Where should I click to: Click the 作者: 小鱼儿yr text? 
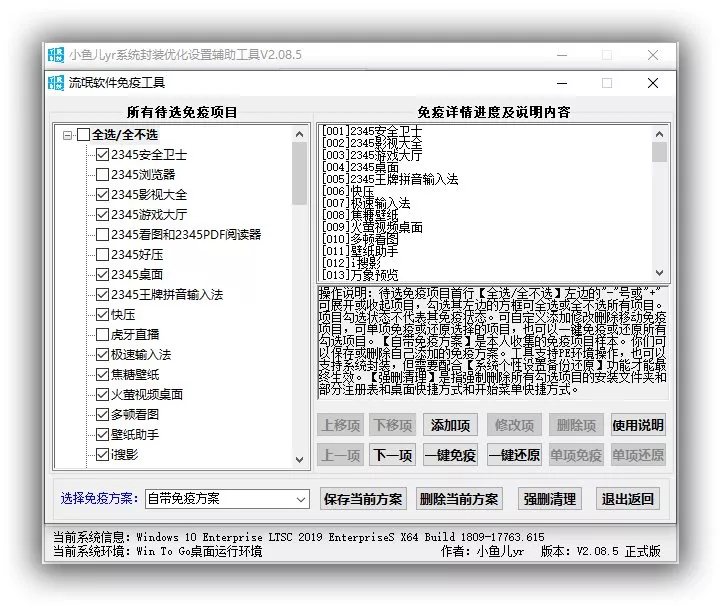[482, 551]
